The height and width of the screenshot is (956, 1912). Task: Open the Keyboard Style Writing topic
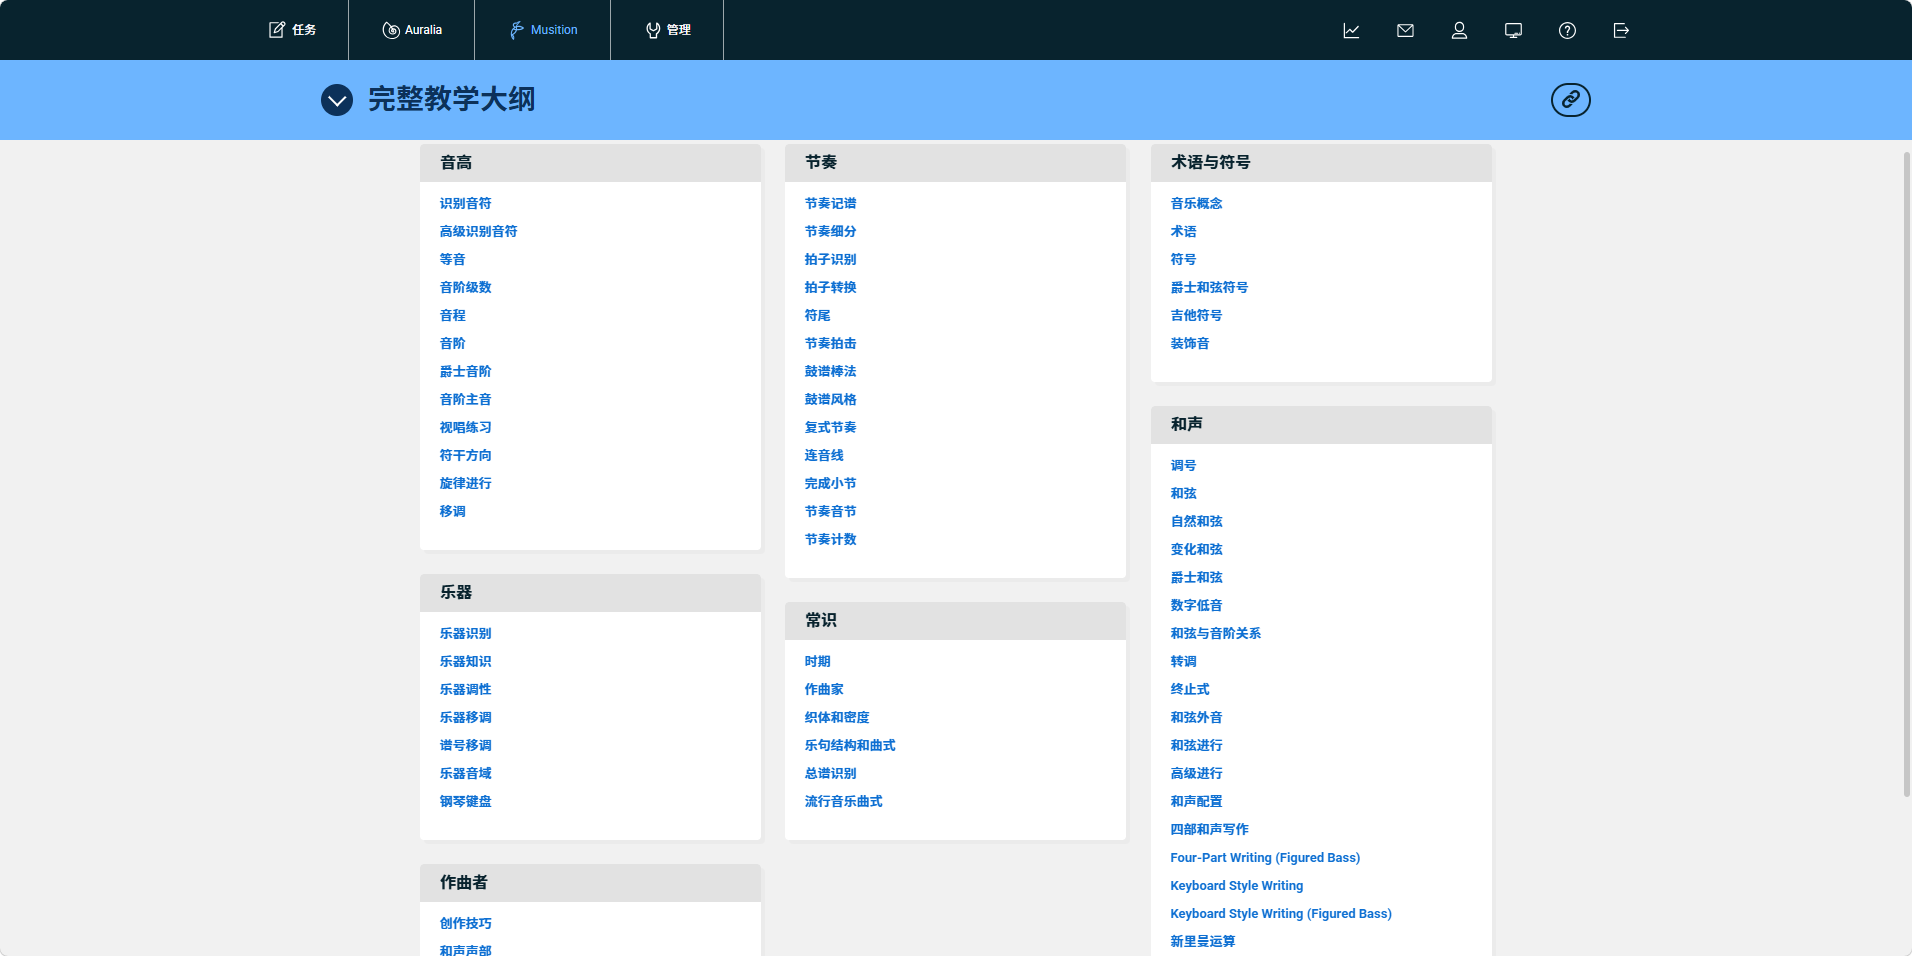(x=1237, y=885)
